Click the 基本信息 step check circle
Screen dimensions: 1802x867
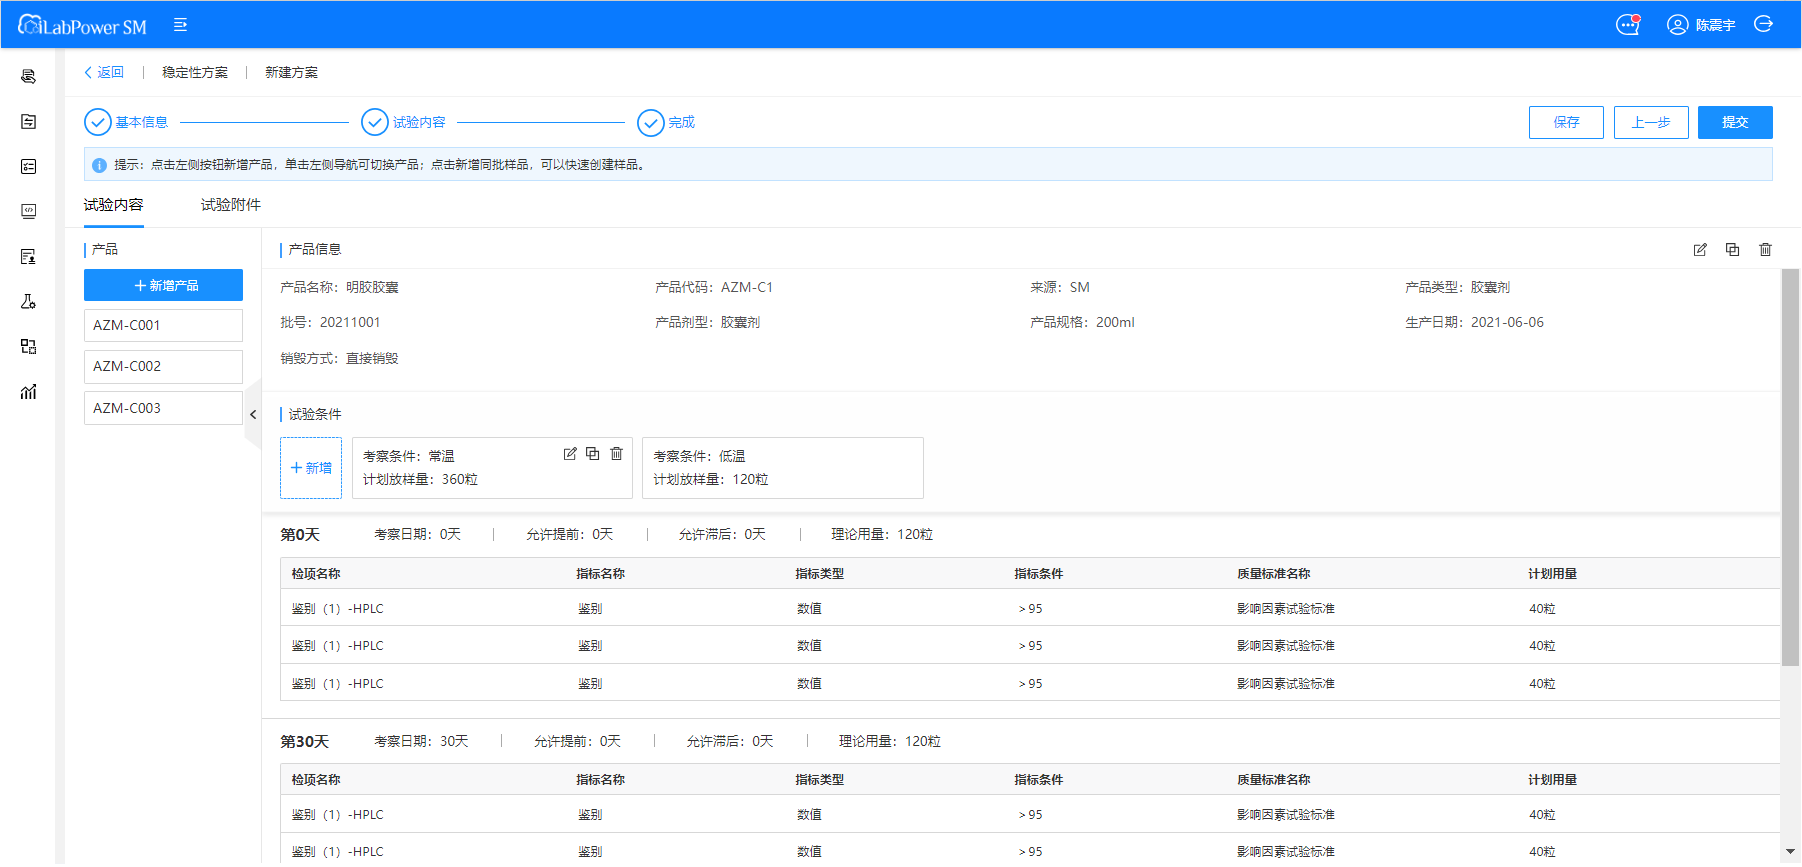(98, 122)
